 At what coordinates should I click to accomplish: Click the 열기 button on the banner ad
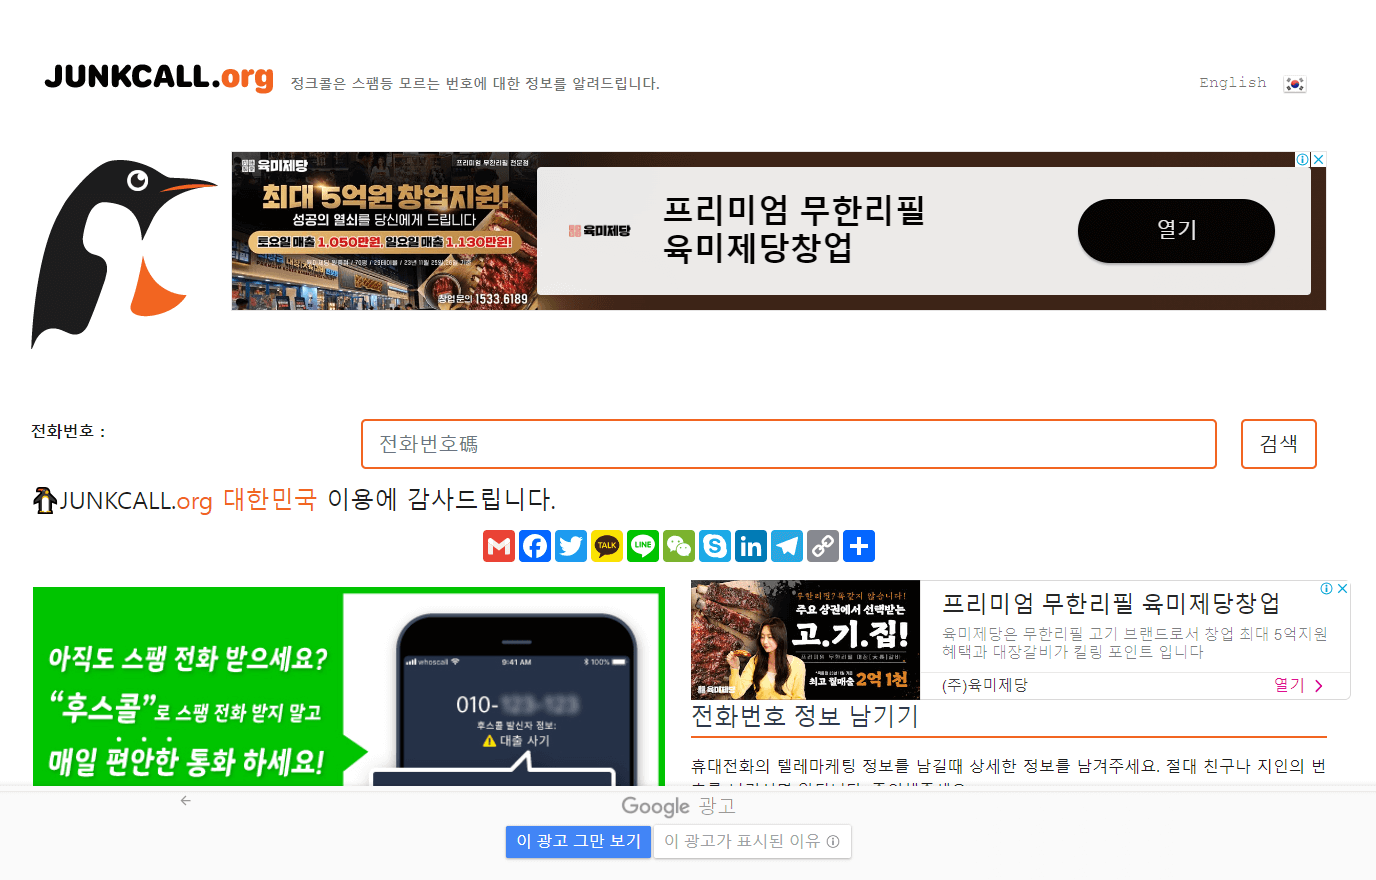coord(1176,231)
